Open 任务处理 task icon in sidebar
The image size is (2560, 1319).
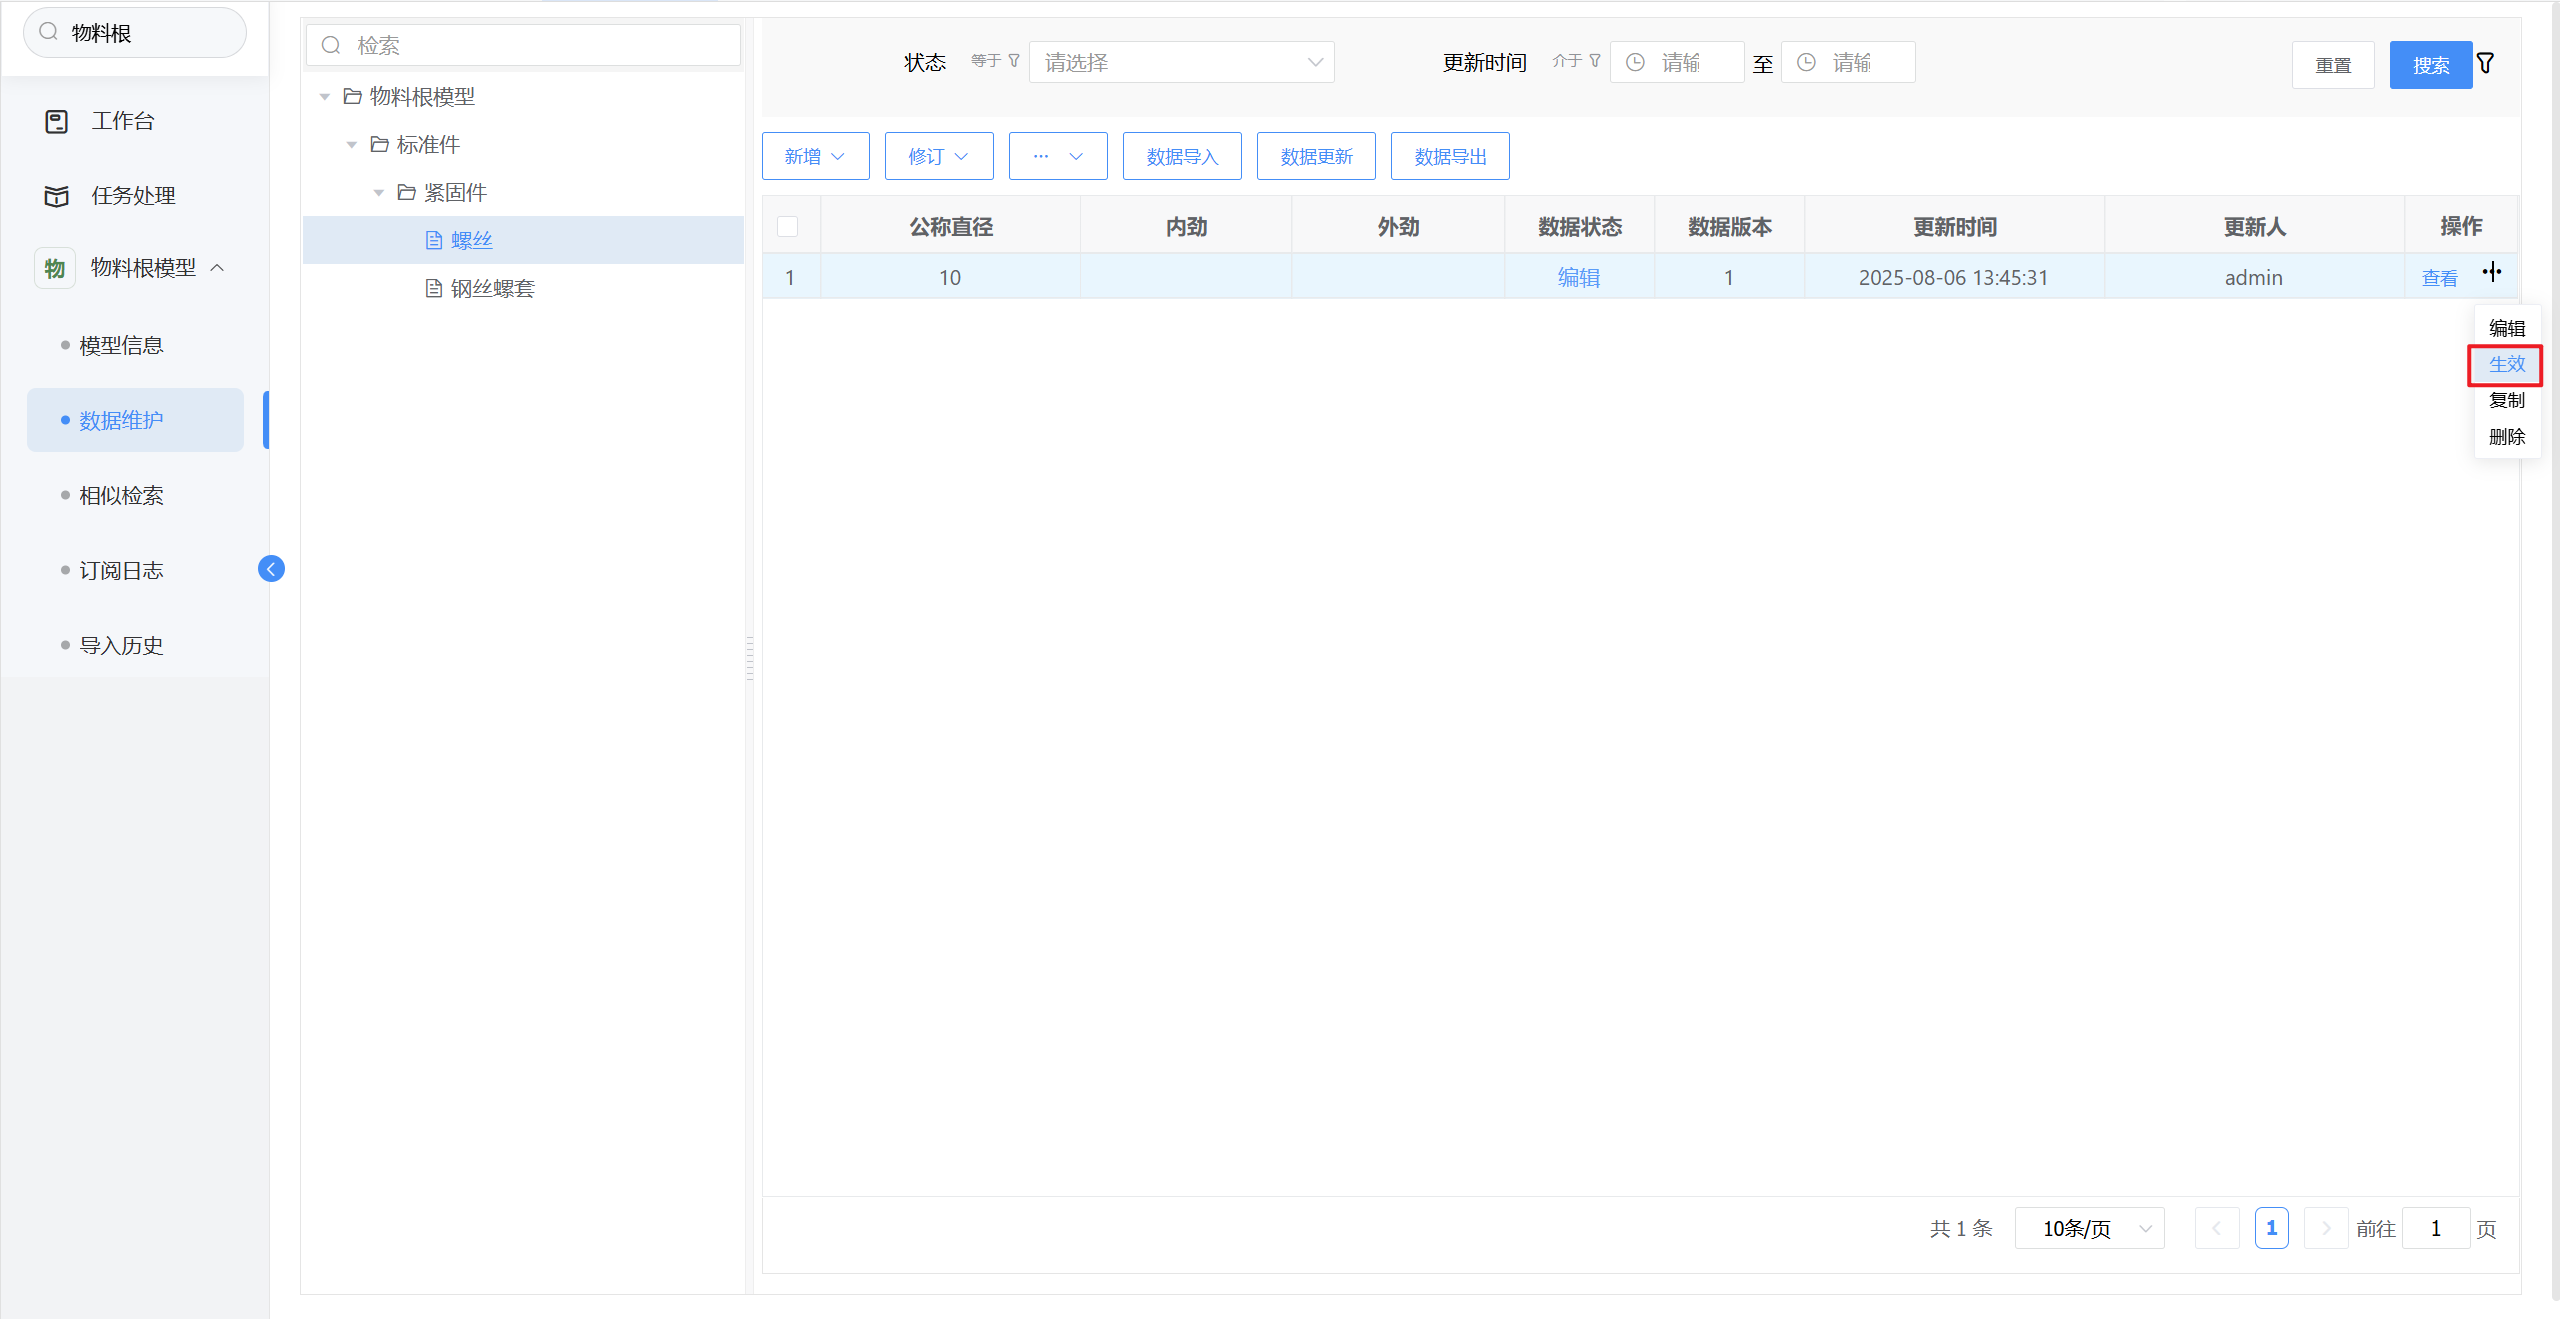[x=57, y=196]
